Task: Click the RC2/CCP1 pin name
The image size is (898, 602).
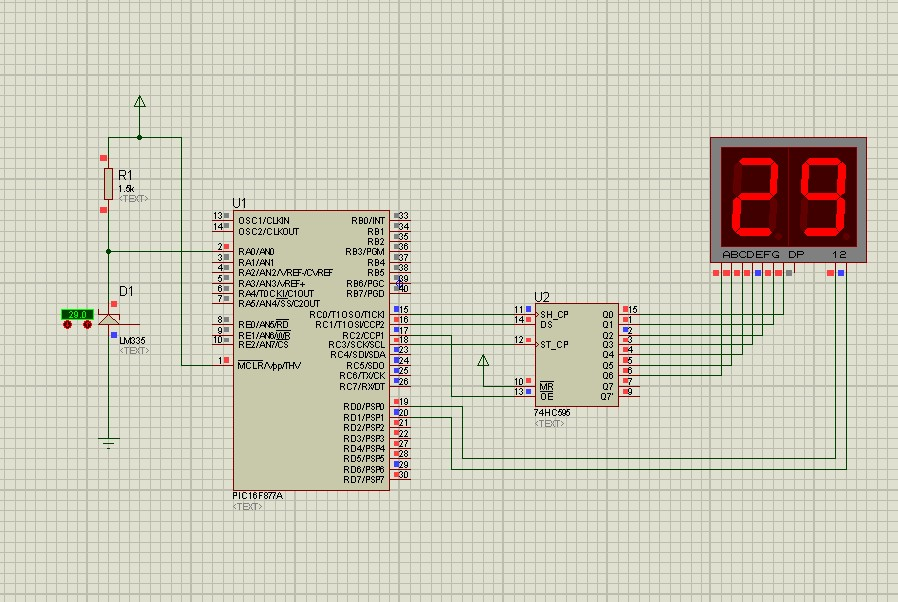Action: tap(363, 335)
